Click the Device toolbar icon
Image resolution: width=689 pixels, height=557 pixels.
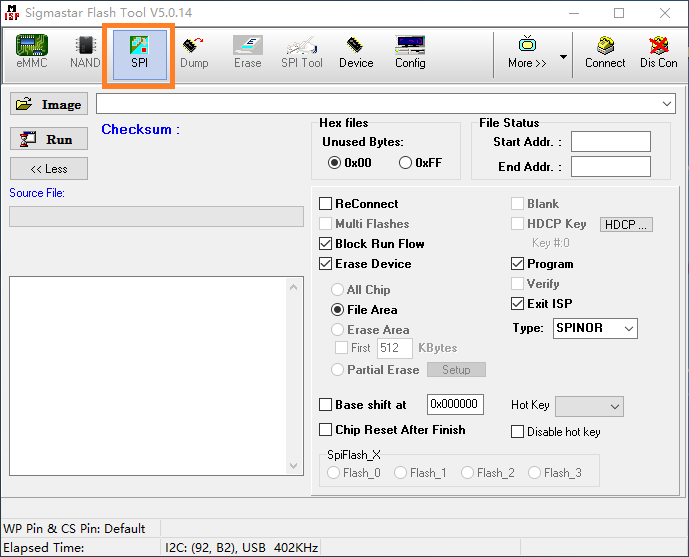click(355, 52)
